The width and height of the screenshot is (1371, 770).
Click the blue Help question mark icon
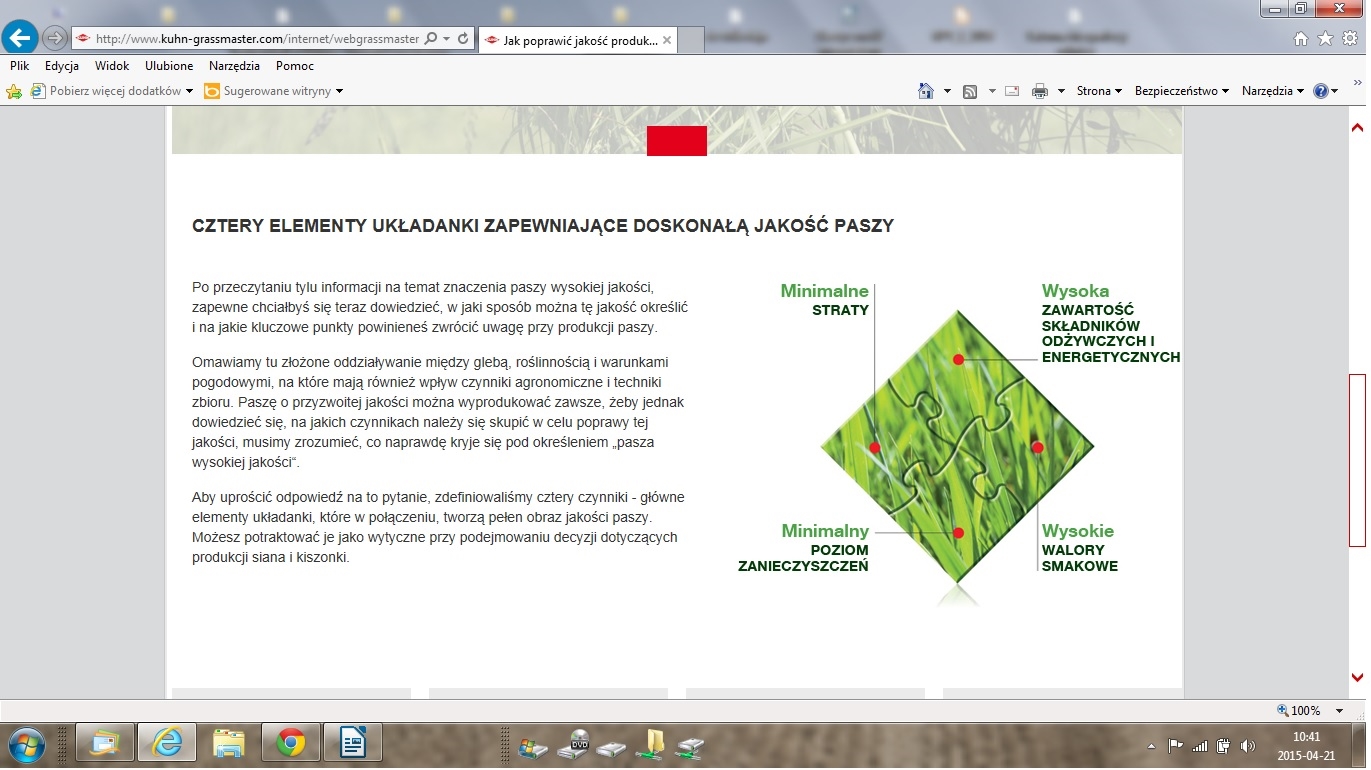(1321, 91)
